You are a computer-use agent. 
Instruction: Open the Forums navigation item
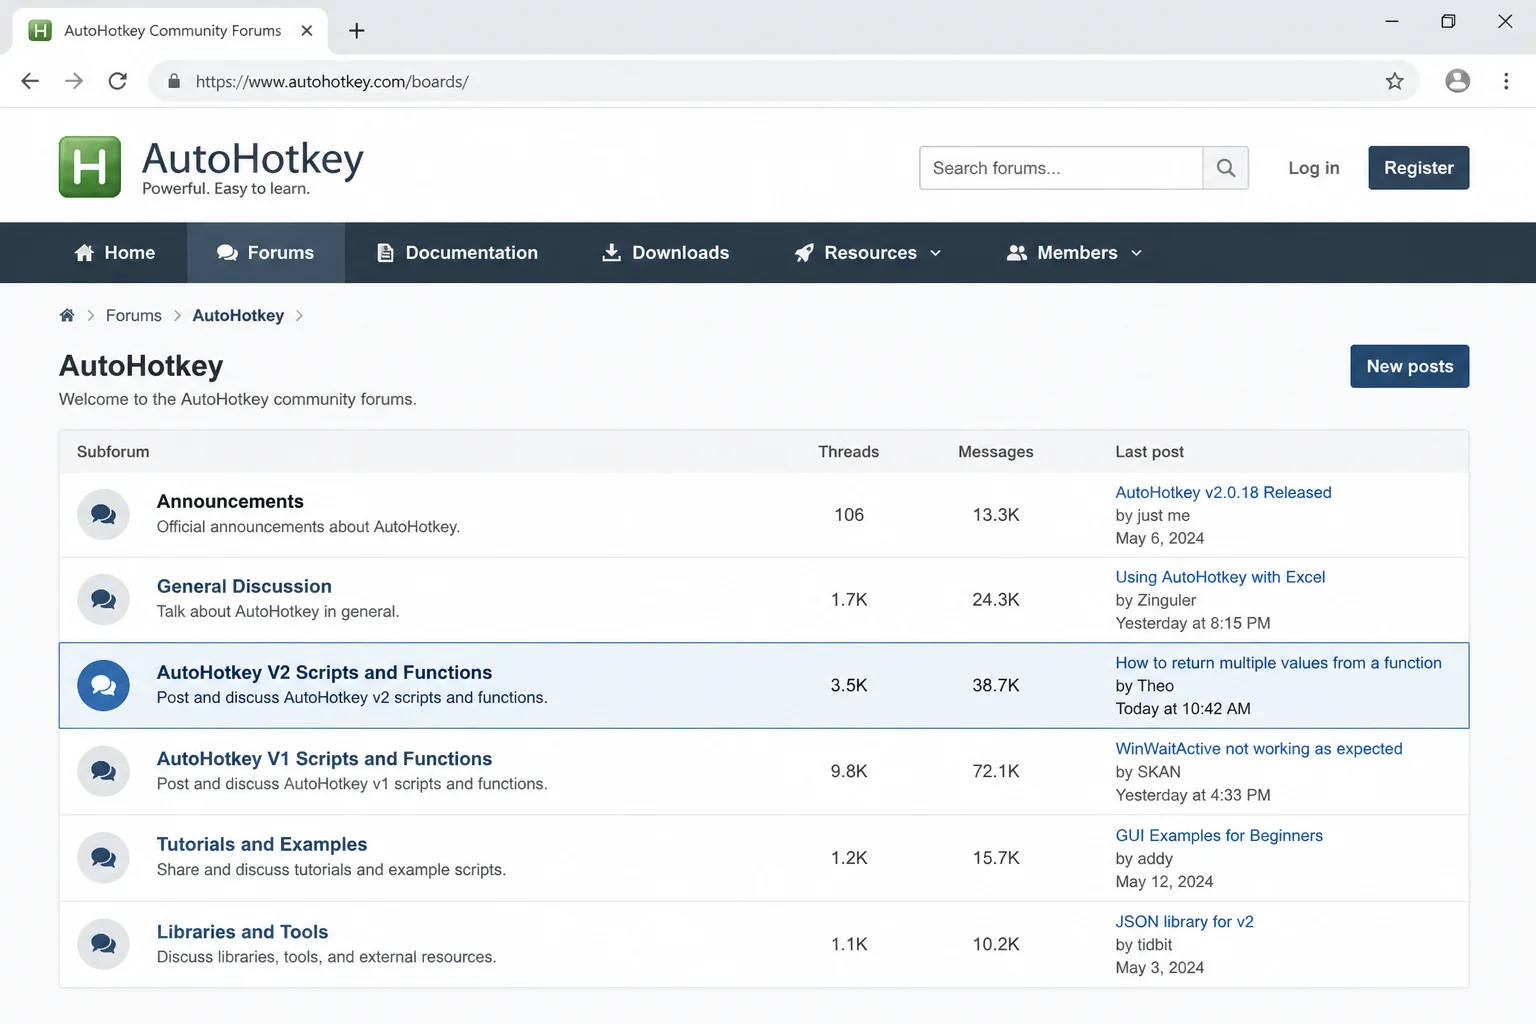(x=266, y=253)
